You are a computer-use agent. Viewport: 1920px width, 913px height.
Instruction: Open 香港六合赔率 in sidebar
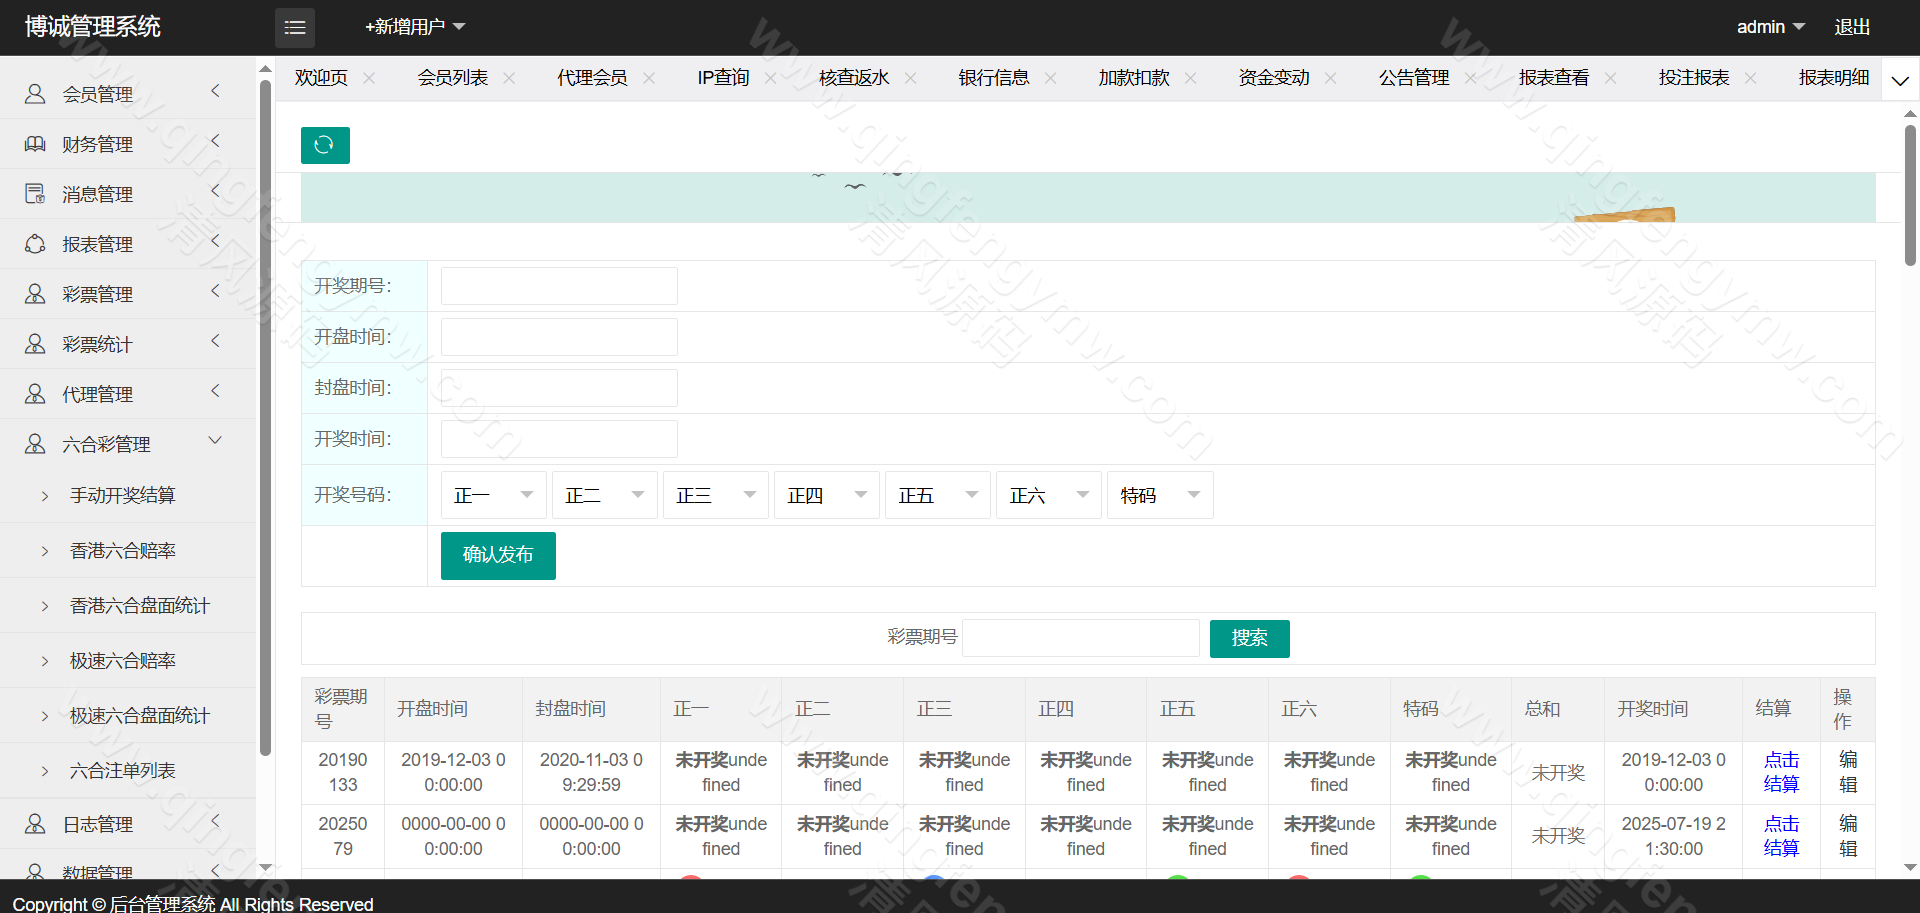(x=122, y=551)
